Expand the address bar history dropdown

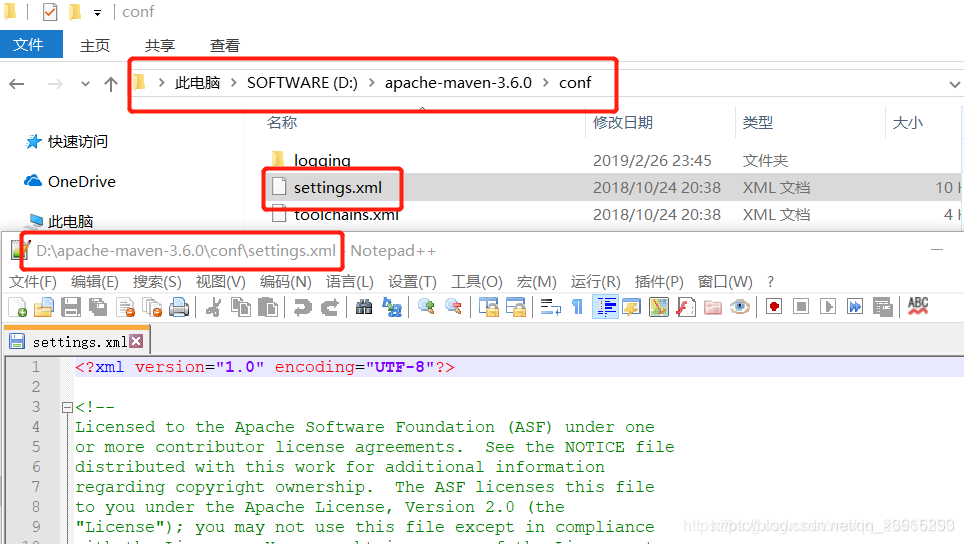point(954,84)
